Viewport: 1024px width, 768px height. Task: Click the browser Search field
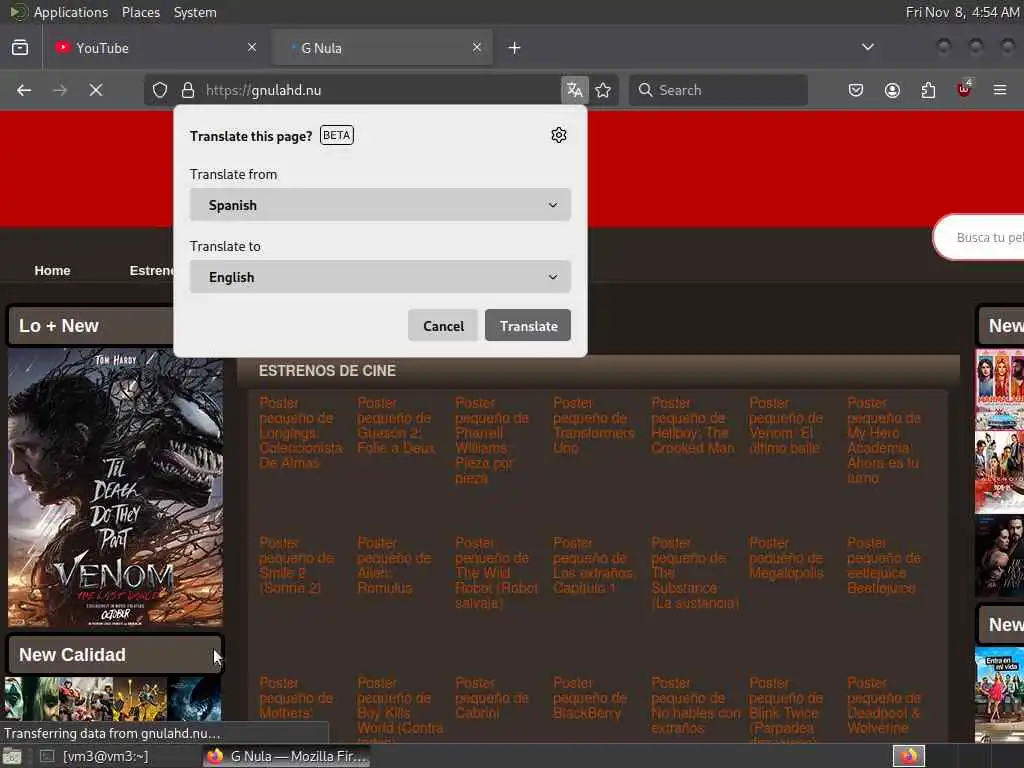point(718,90)
